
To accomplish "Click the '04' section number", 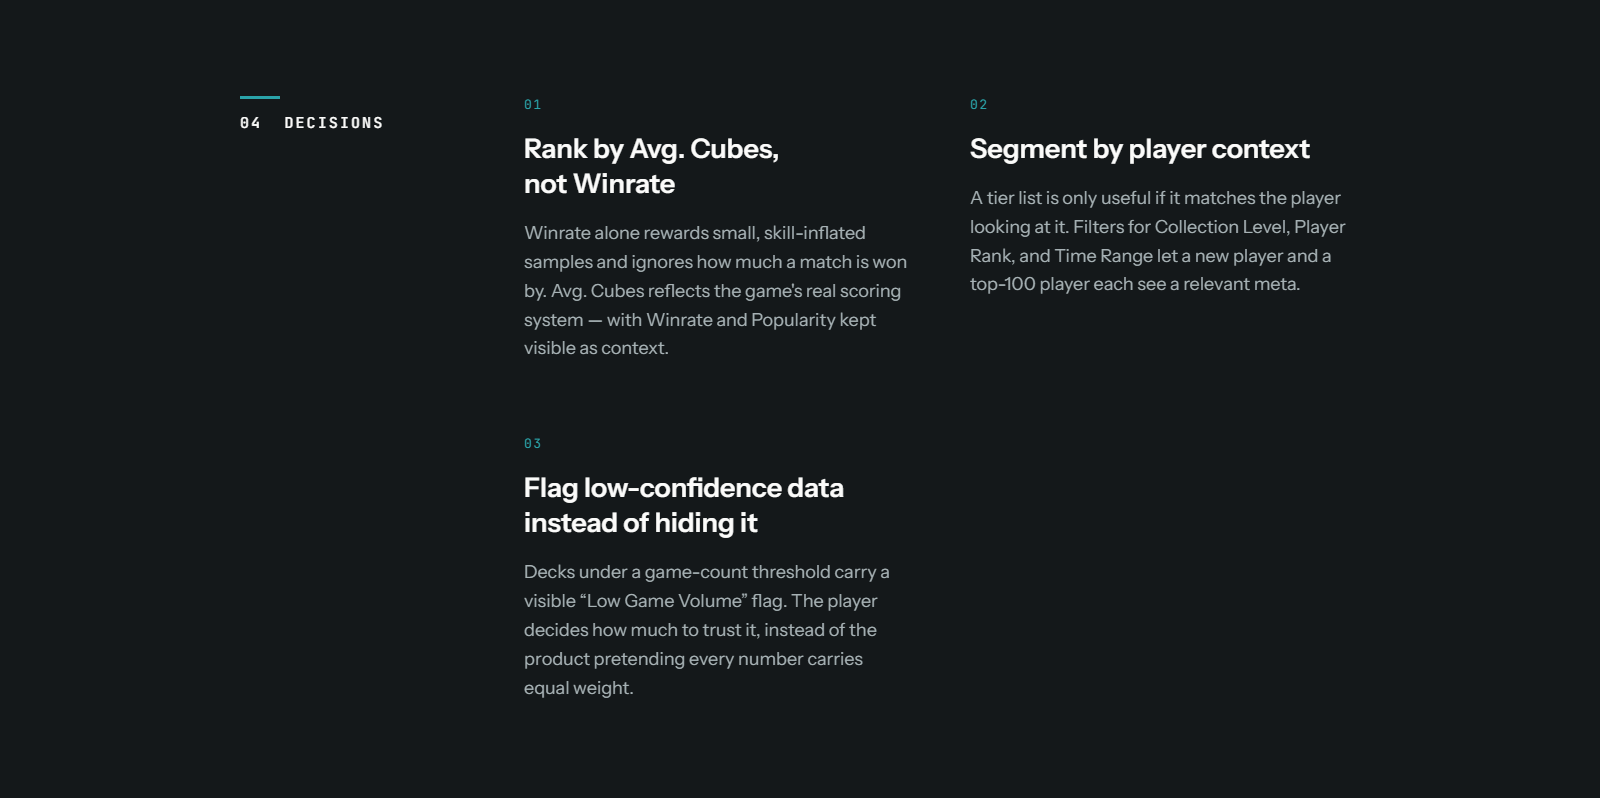I will pyautogui.click(x=250, y=123).
